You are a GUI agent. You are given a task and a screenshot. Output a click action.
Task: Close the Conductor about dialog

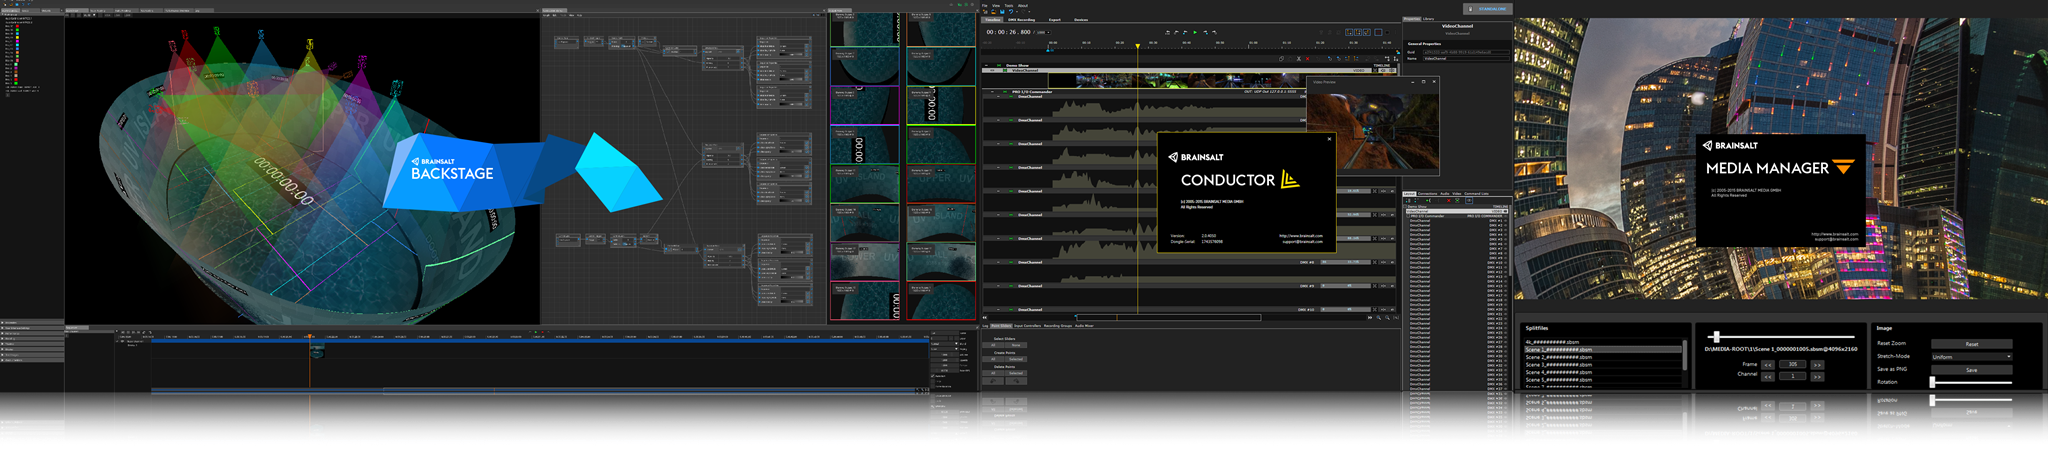click(1329, 139)
